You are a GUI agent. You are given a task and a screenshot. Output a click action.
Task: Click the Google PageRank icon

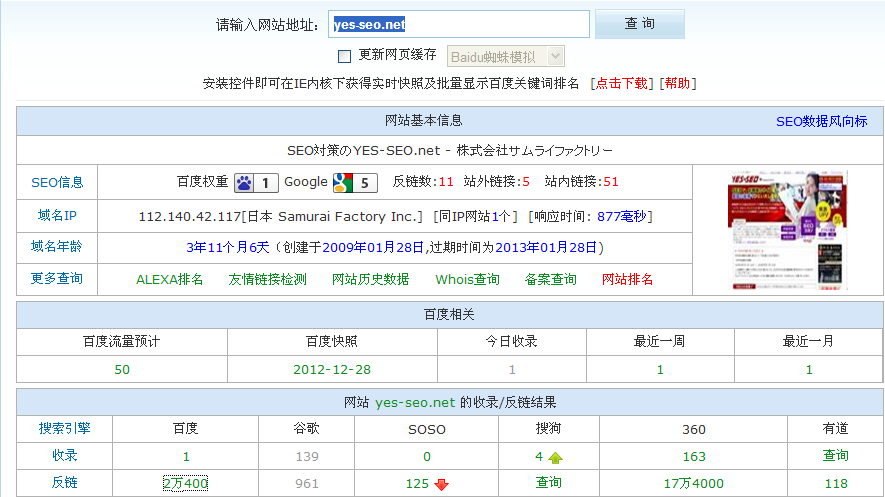point(344,182)
